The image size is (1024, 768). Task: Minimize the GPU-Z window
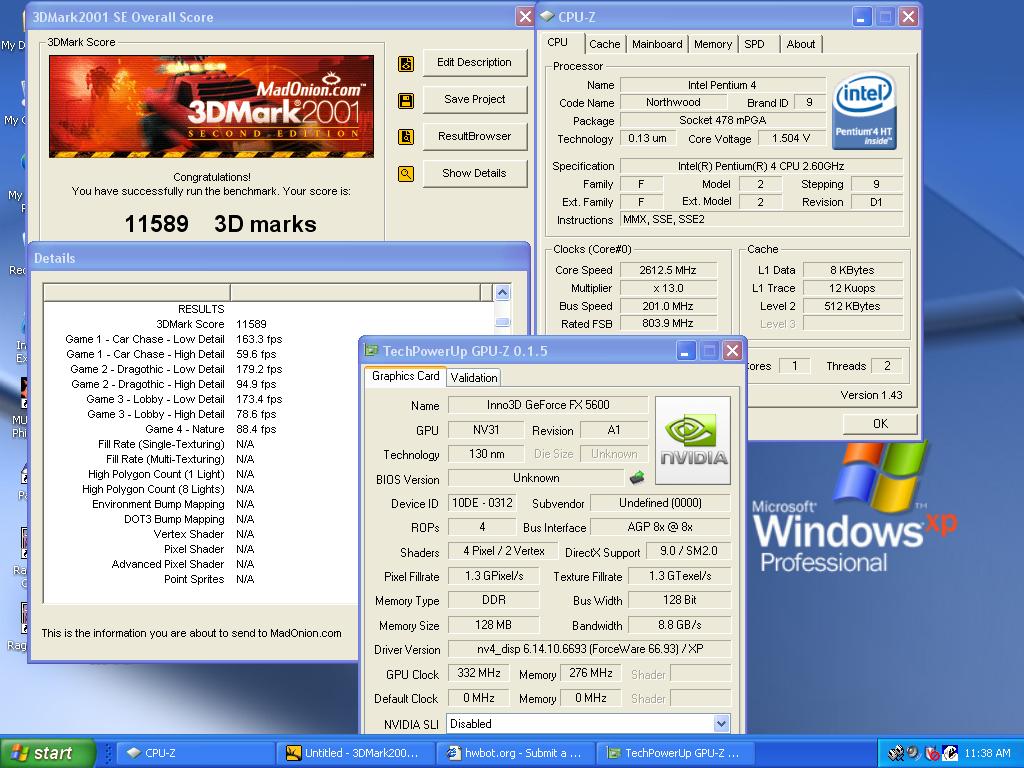[x=684, y=351]
